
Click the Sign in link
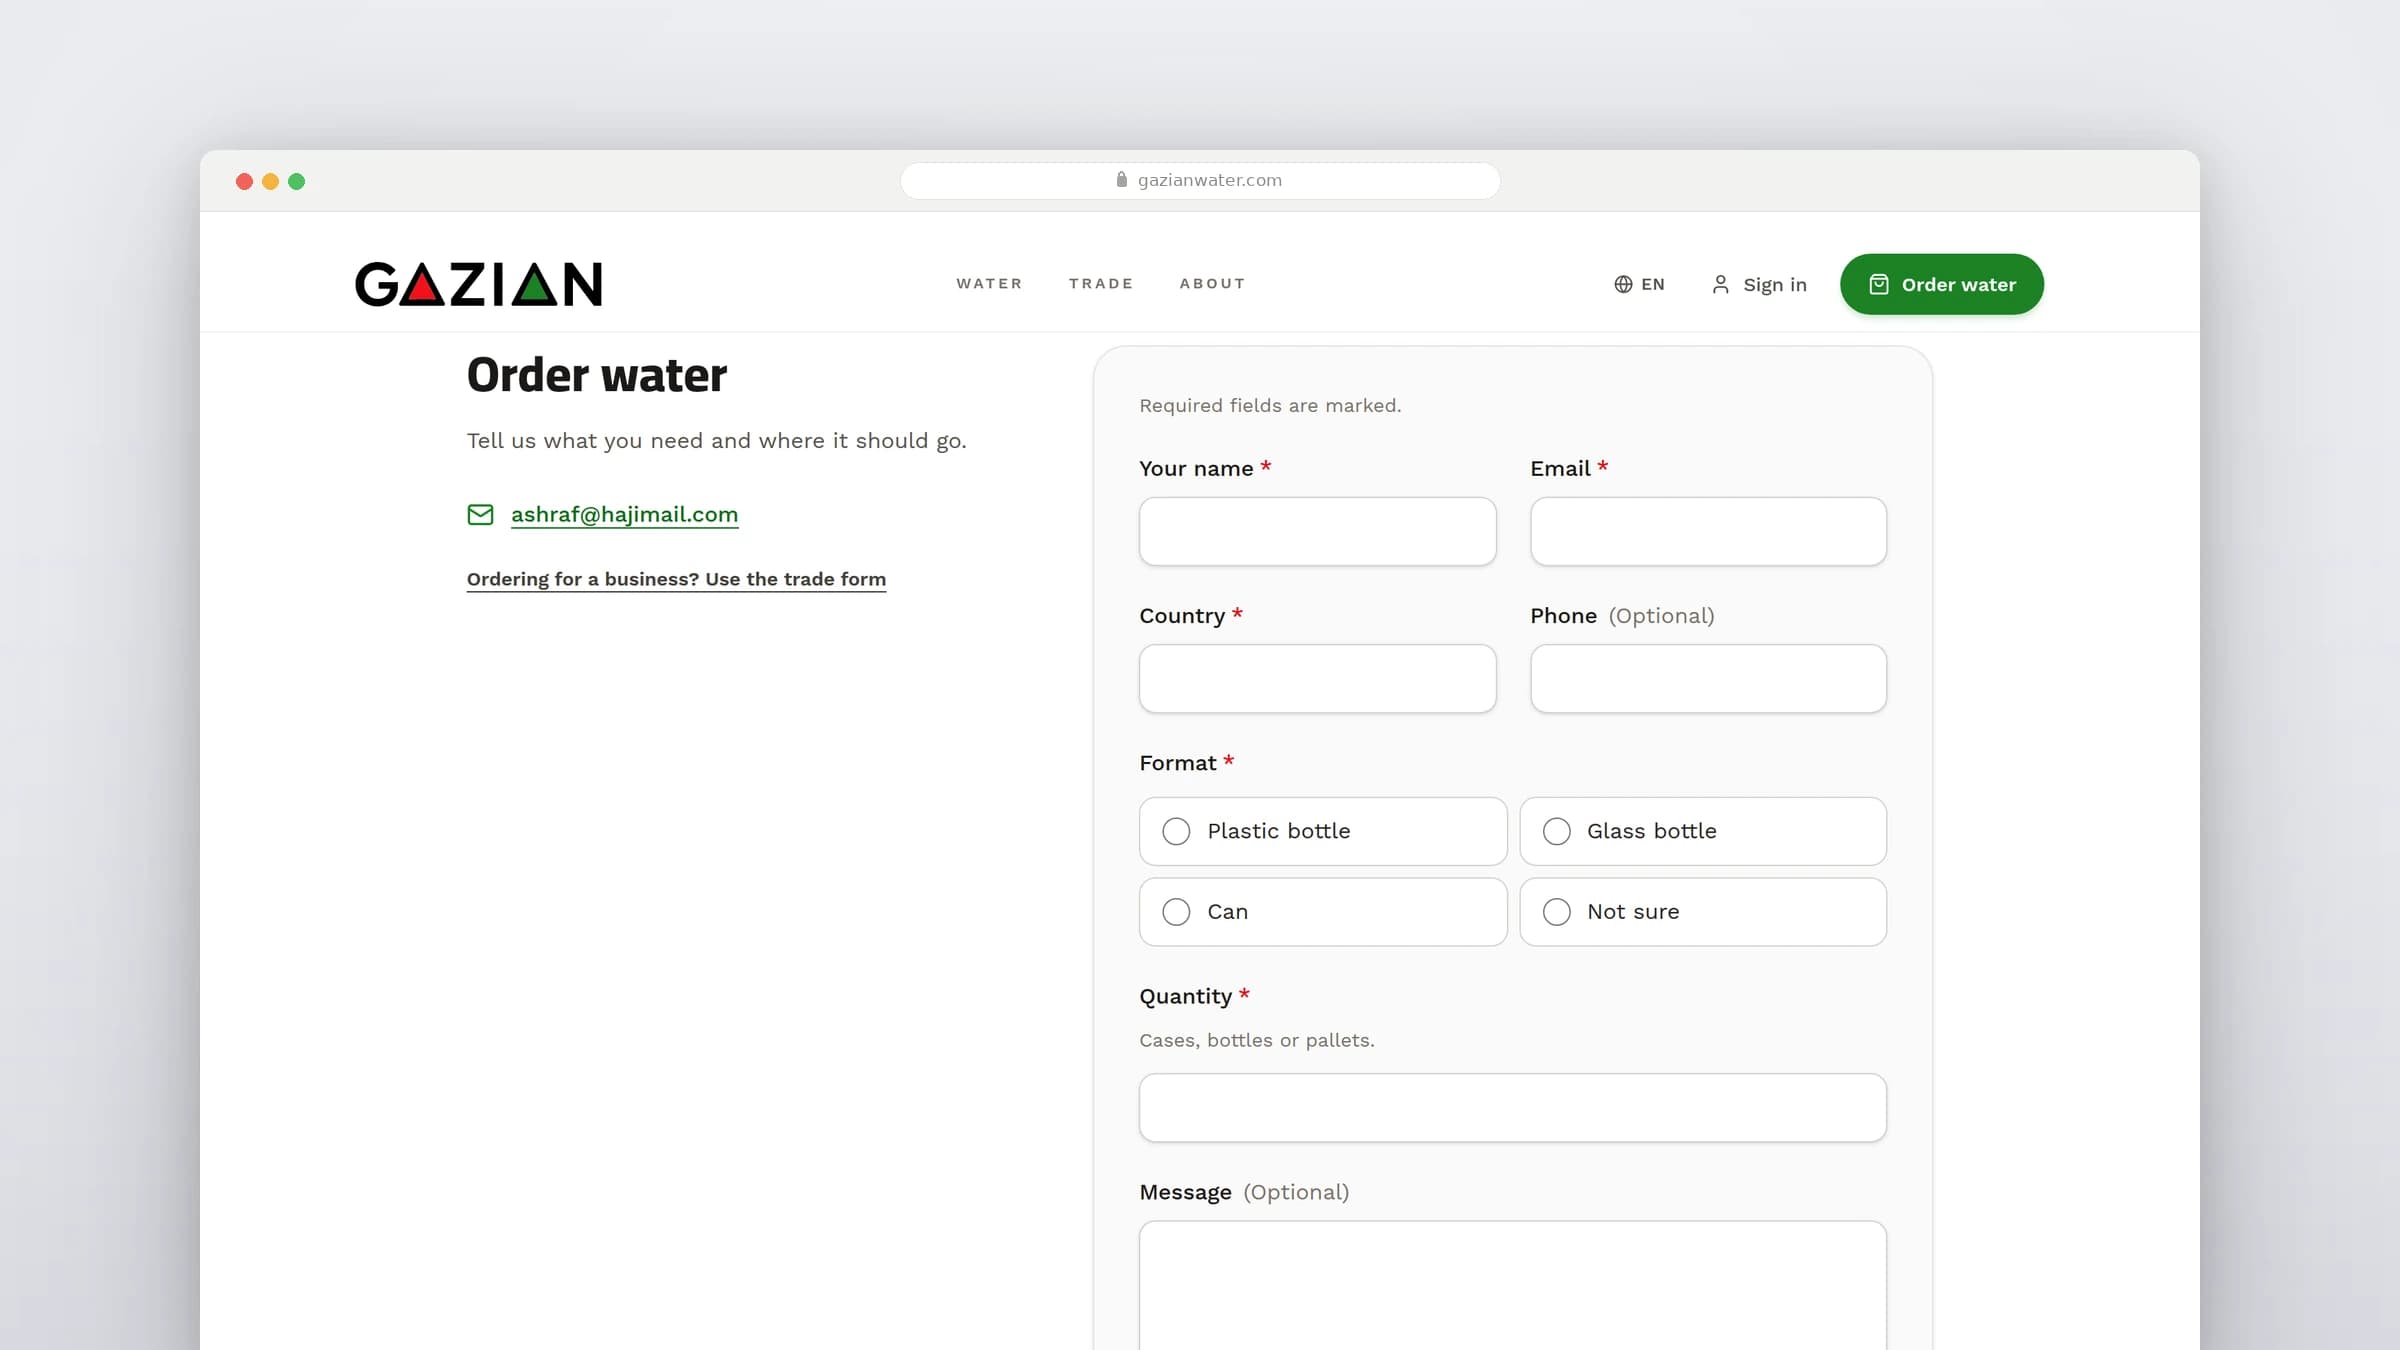point(1759,285)
